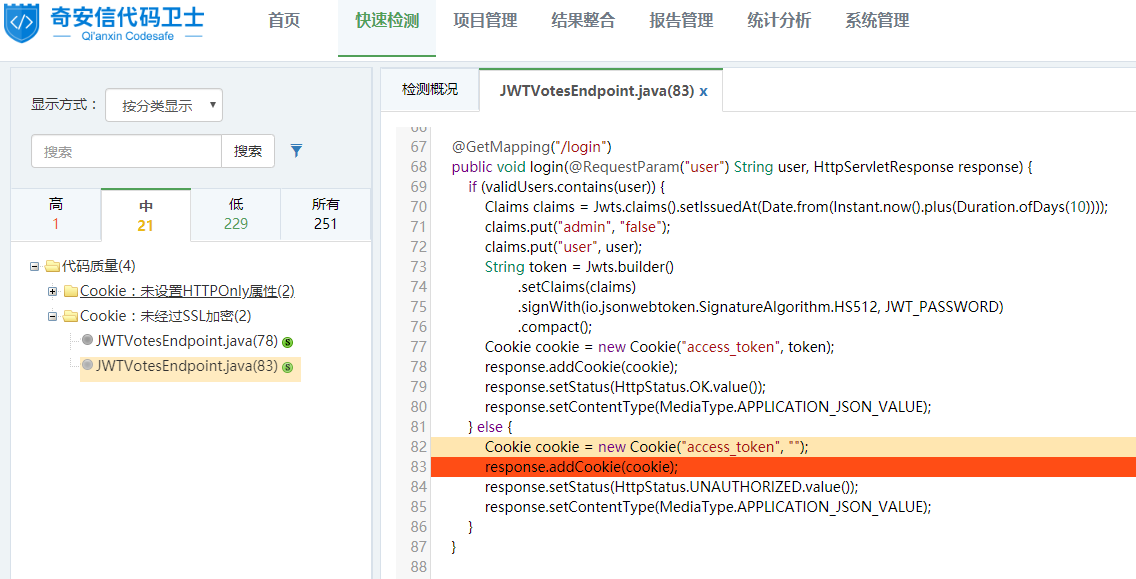Switch to the 检测概况 tab

pyautogui.click(x=430, y=90)
